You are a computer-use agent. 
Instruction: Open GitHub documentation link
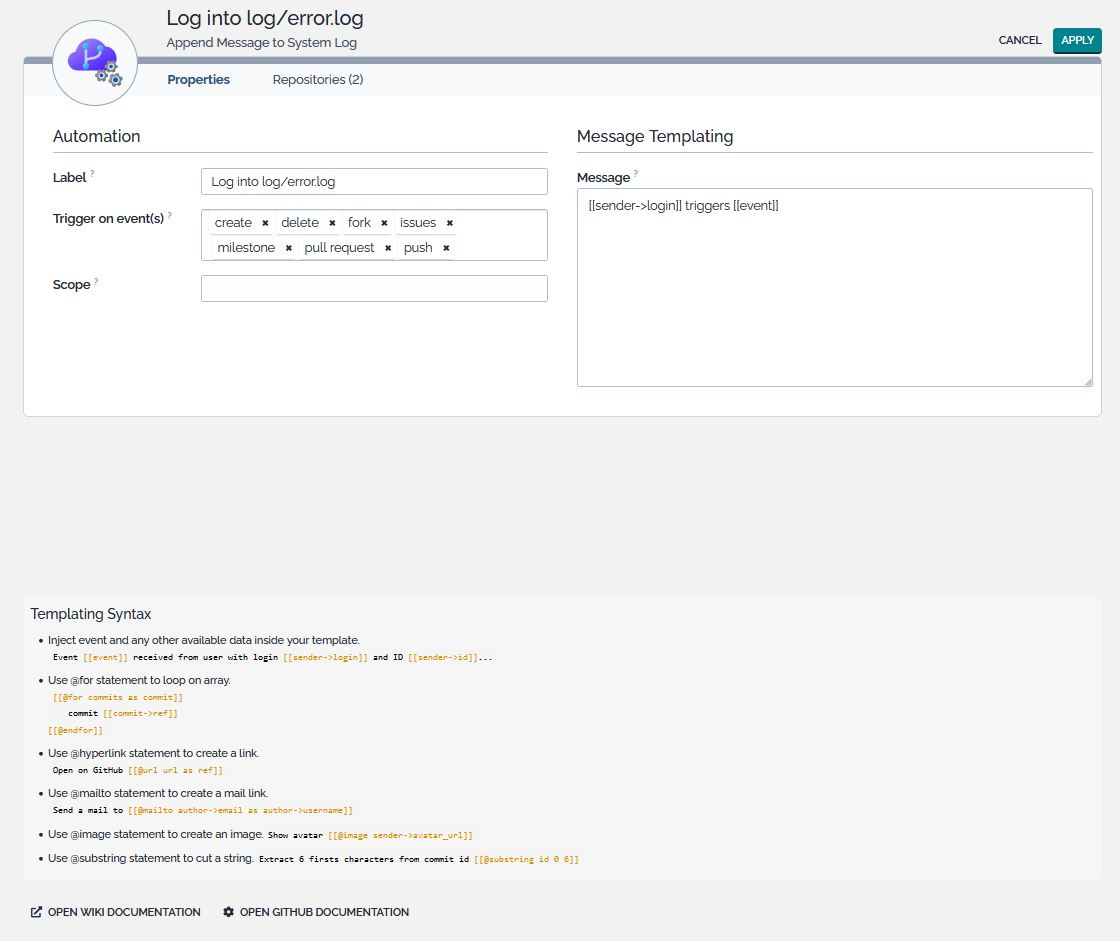[x=315, y=912]
